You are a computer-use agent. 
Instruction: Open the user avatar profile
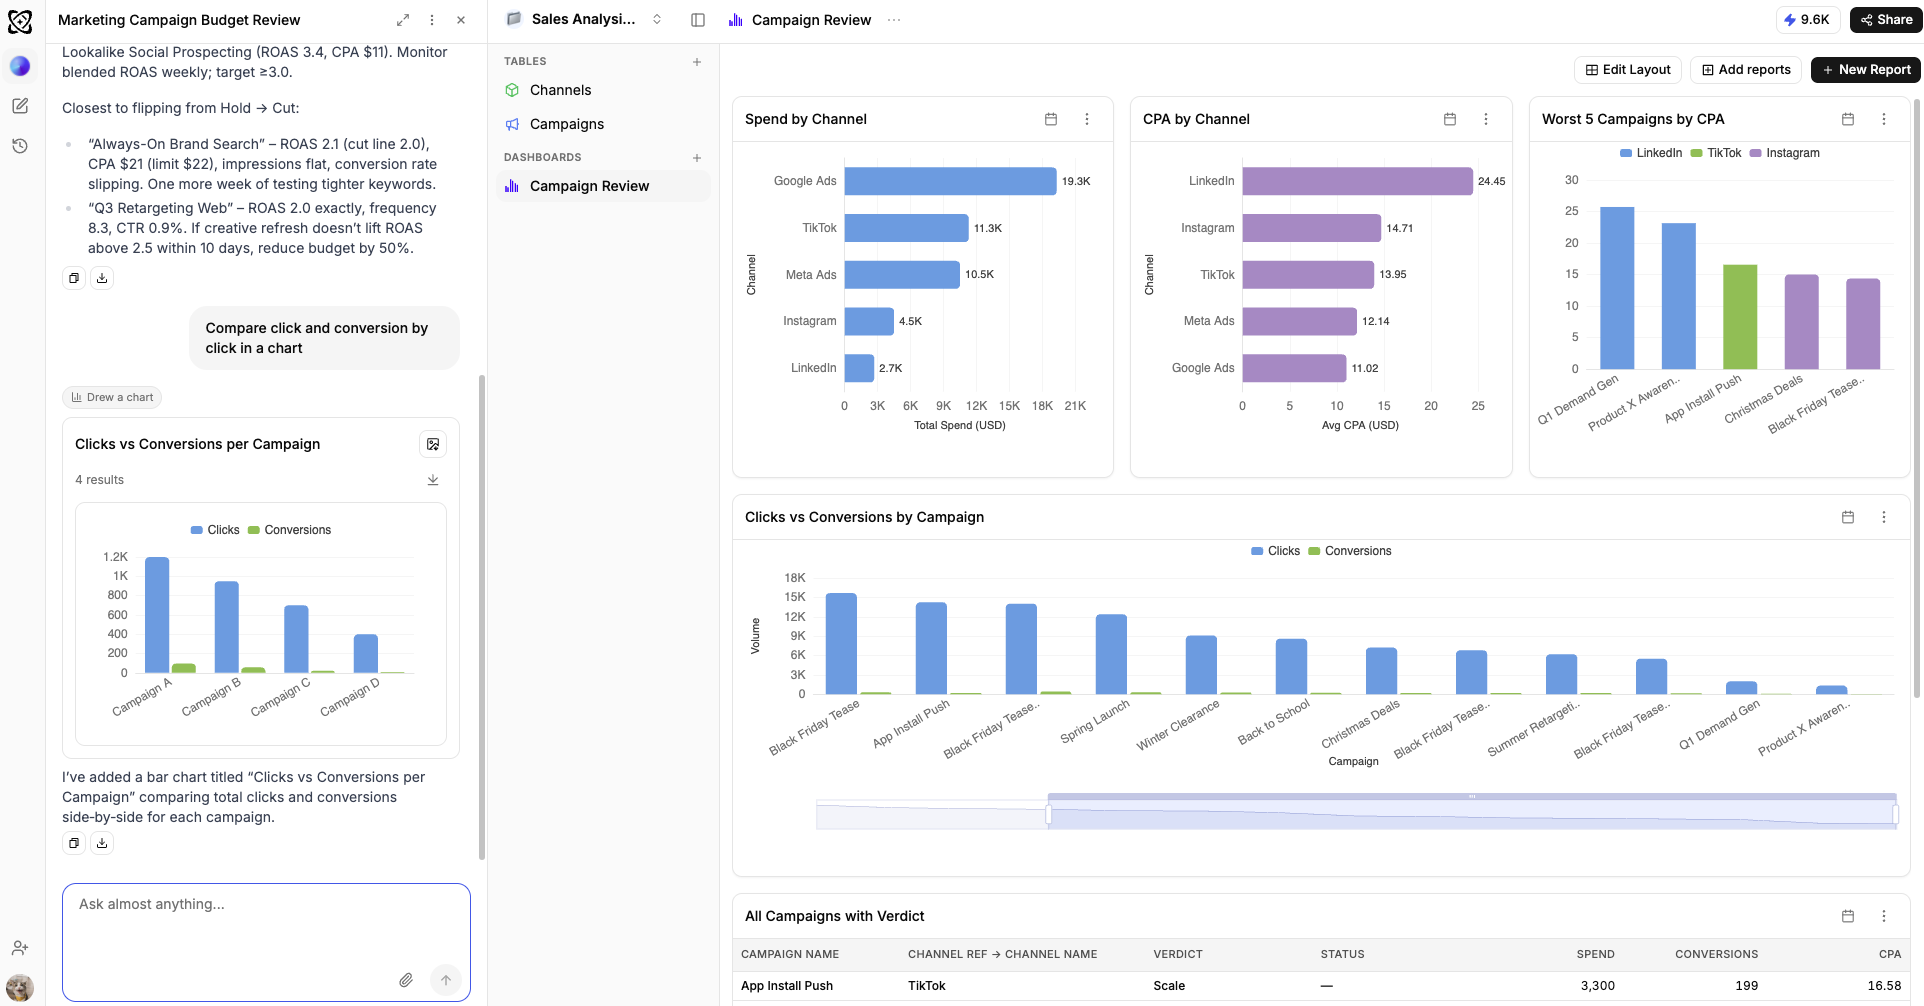click(x=20, y=987)
